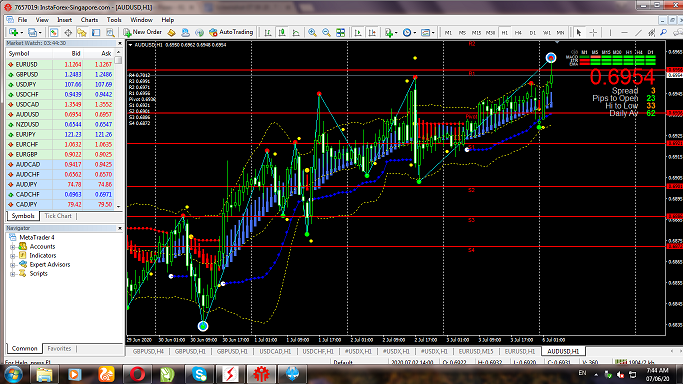The image size is (683, 384).
Task: Toggle AutoTrading on or off
Action: [x=231, y=32]
